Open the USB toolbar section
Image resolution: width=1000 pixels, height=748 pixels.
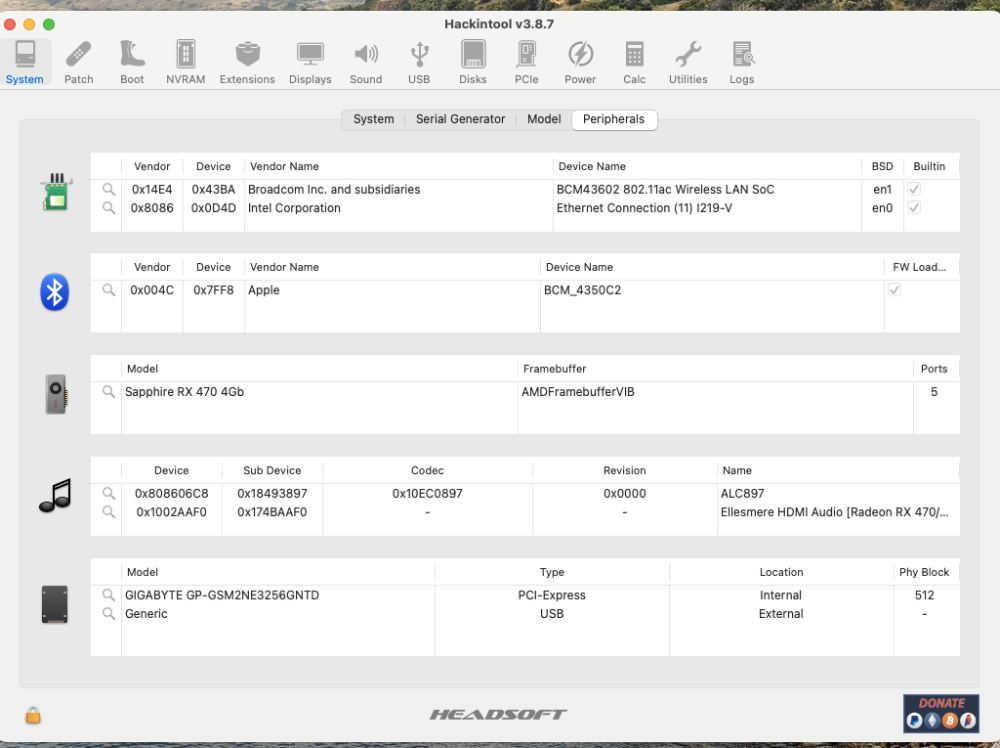coord(419,62)
